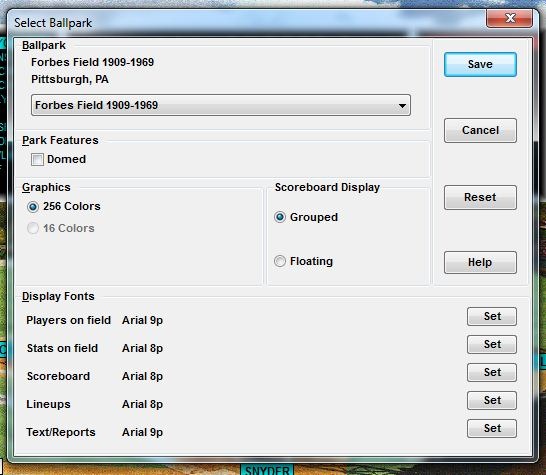546x475 pixels.
Task: Set the Players on field font
Action: (x=492, y=317)
